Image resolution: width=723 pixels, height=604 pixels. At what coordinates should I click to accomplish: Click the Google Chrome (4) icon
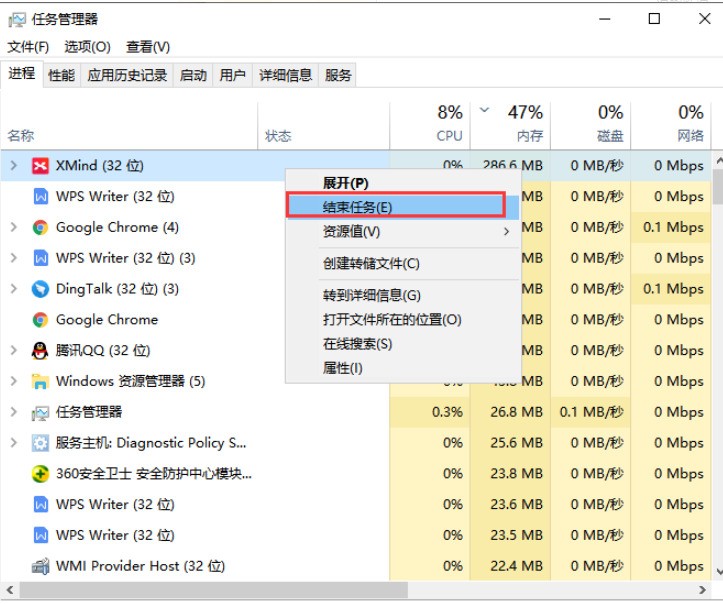40,228
